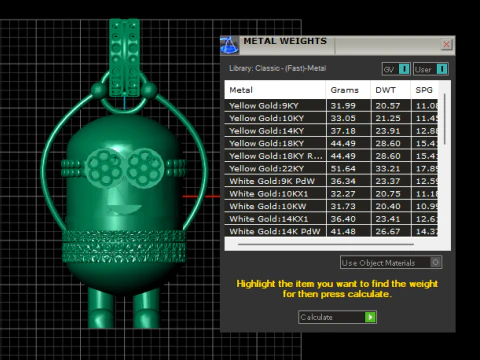480x360 pixels.
Task: Close the Metal Weights dialog
Action: pos(446,44)
